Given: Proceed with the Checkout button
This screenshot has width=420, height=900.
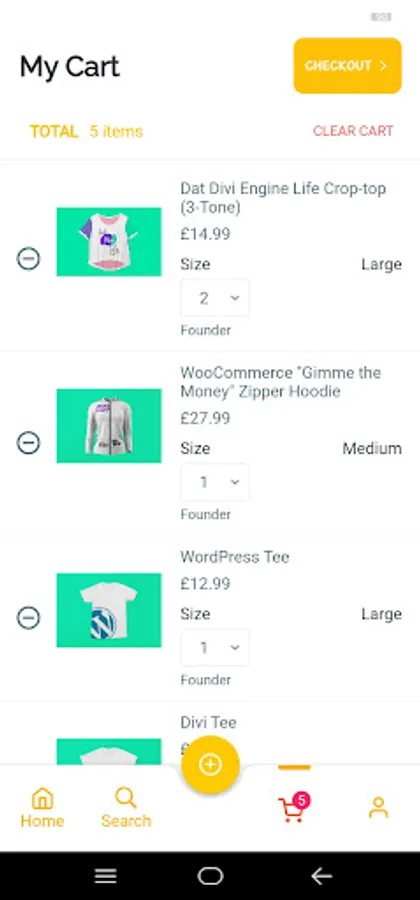Looking at the screenshot, I should (348, 65).
